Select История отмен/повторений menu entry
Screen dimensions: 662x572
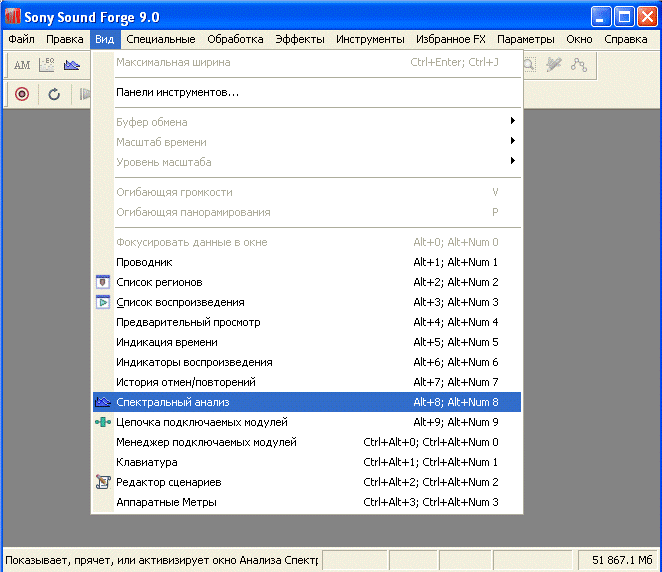307,382
